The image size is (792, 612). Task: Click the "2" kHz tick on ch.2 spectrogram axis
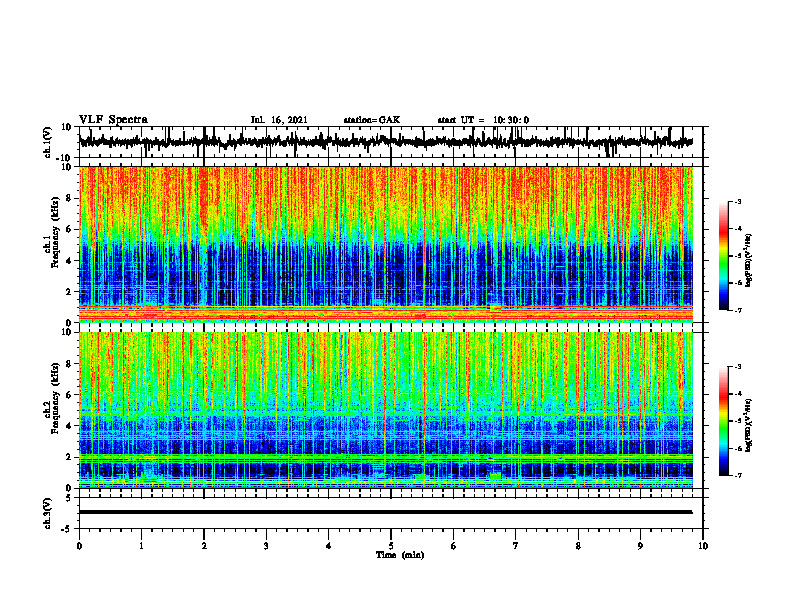pyautogui.click(x=69, y=457)
